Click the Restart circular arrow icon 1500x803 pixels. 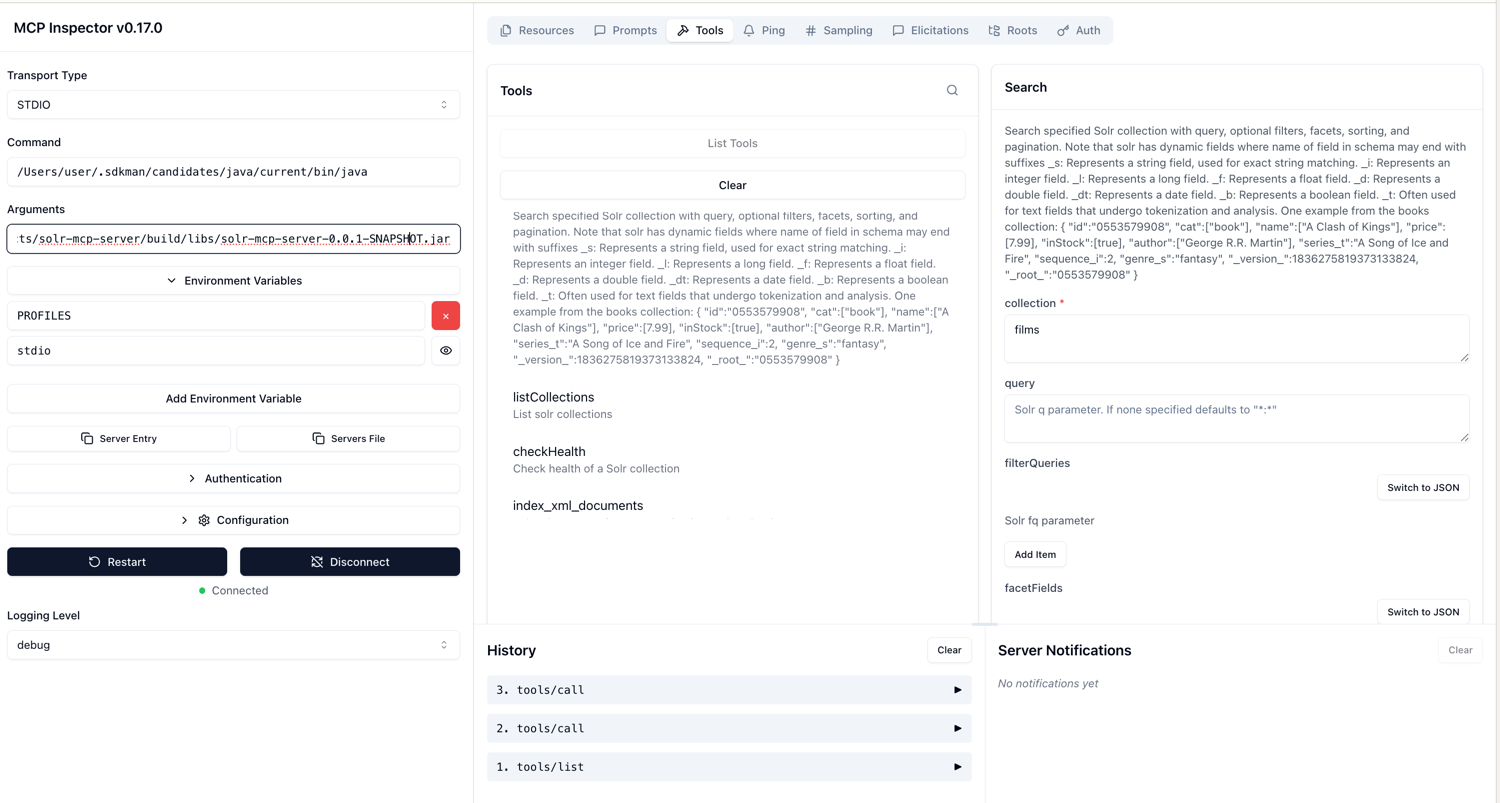tap(94, 562)
